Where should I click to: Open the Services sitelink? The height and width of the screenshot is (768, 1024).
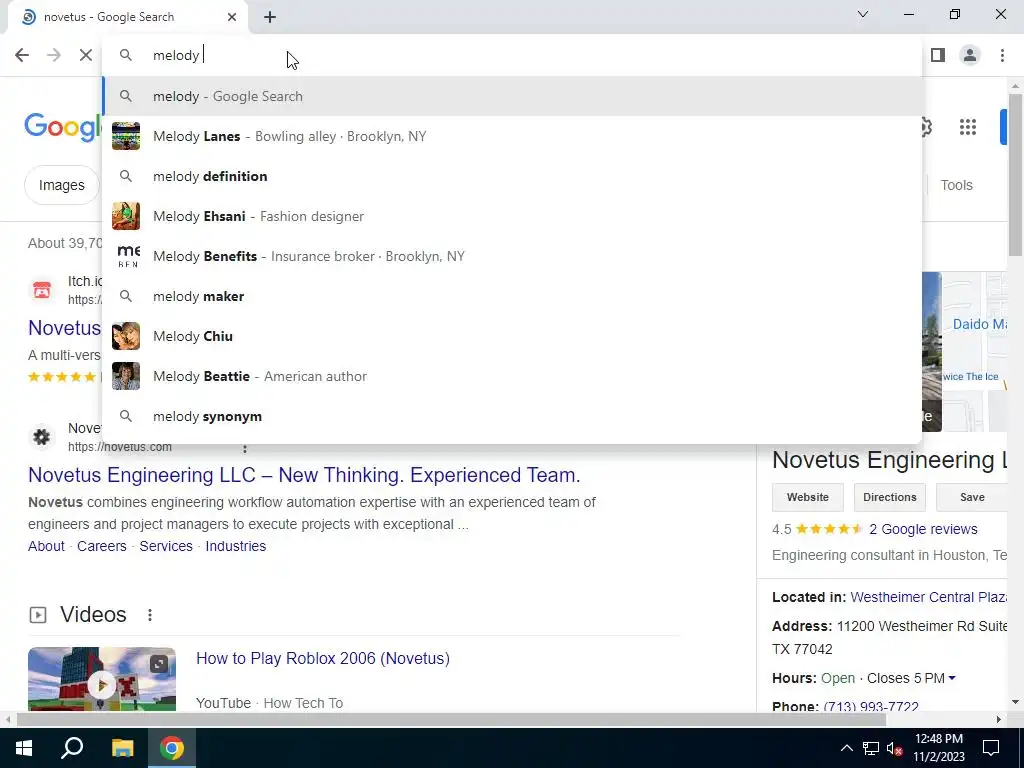point(166,546)
